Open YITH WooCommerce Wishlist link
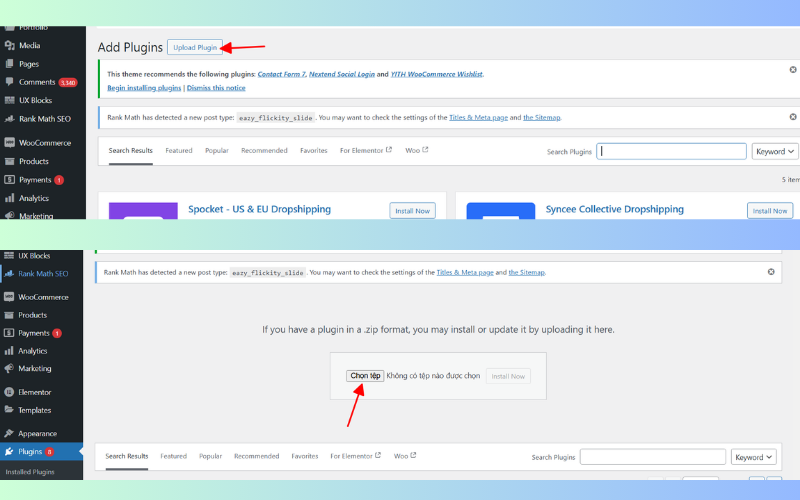 (x=436, y=74)
